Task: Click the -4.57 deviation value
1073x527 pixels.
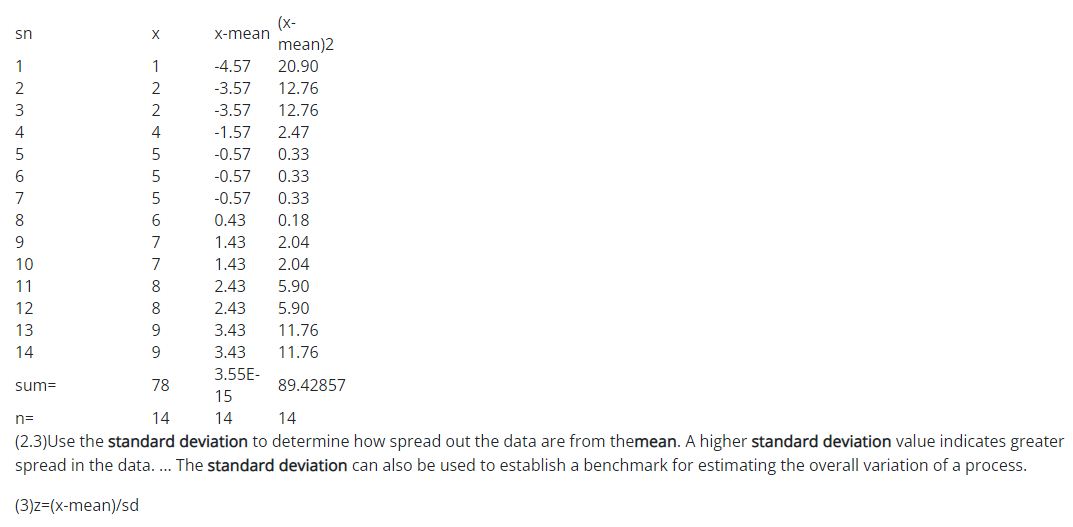Action: 233,66
